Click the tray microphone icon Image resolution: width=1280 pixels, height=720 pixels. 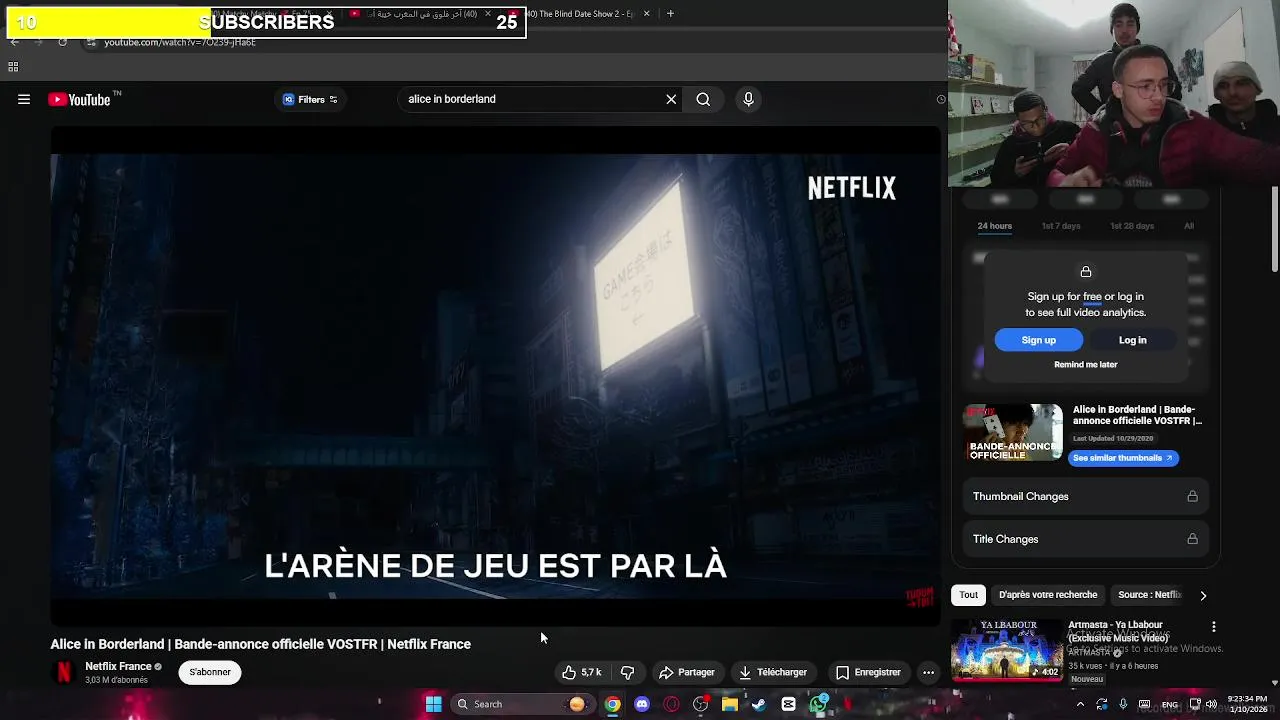point(1123,704)
